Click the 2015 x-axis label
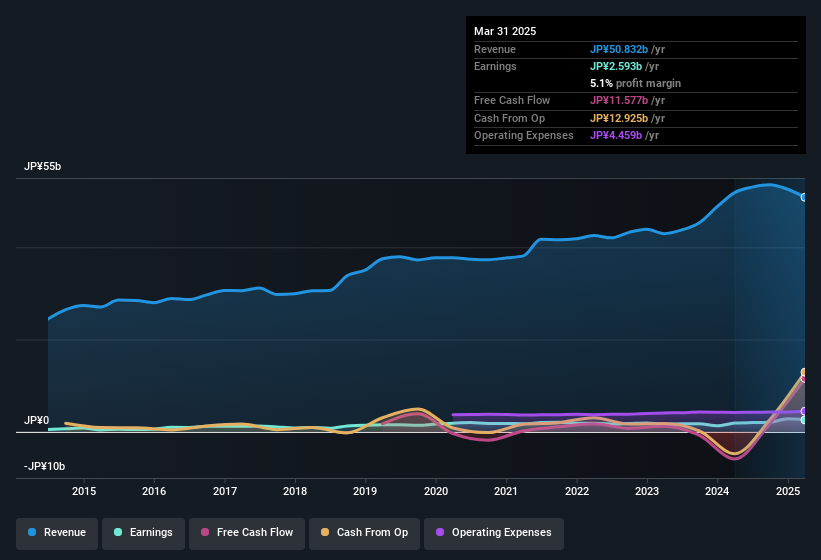The width and height of the screenshot is (821, 560). point(84,491)
